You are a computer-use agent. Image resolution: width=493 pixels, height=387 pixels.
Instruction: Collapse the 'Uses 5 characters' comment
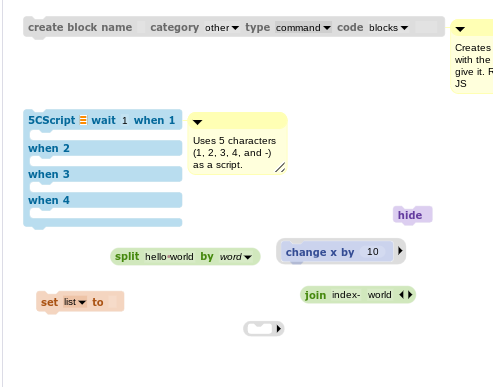[197, 122]
